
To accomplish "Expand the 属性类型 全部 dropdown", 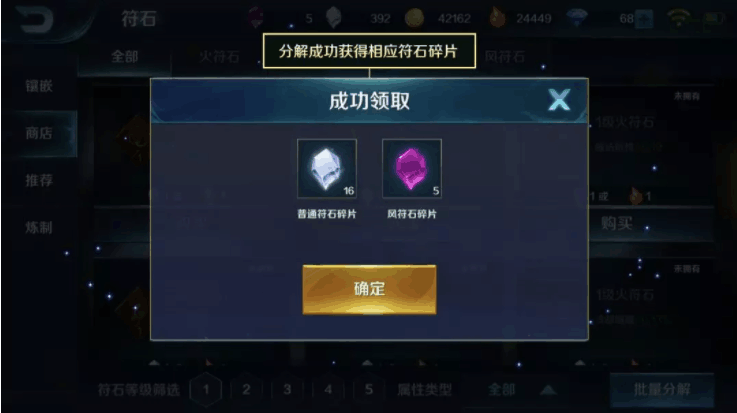I will coord(517,390).
